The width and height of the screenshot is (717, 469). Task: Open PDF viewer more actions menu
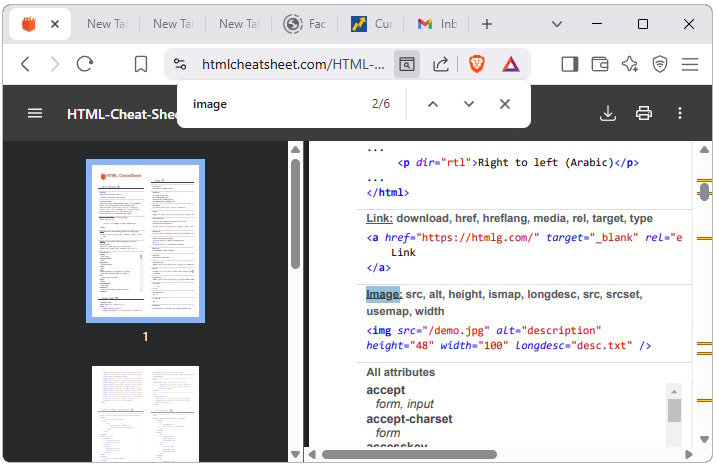click(x=680, y=113)
